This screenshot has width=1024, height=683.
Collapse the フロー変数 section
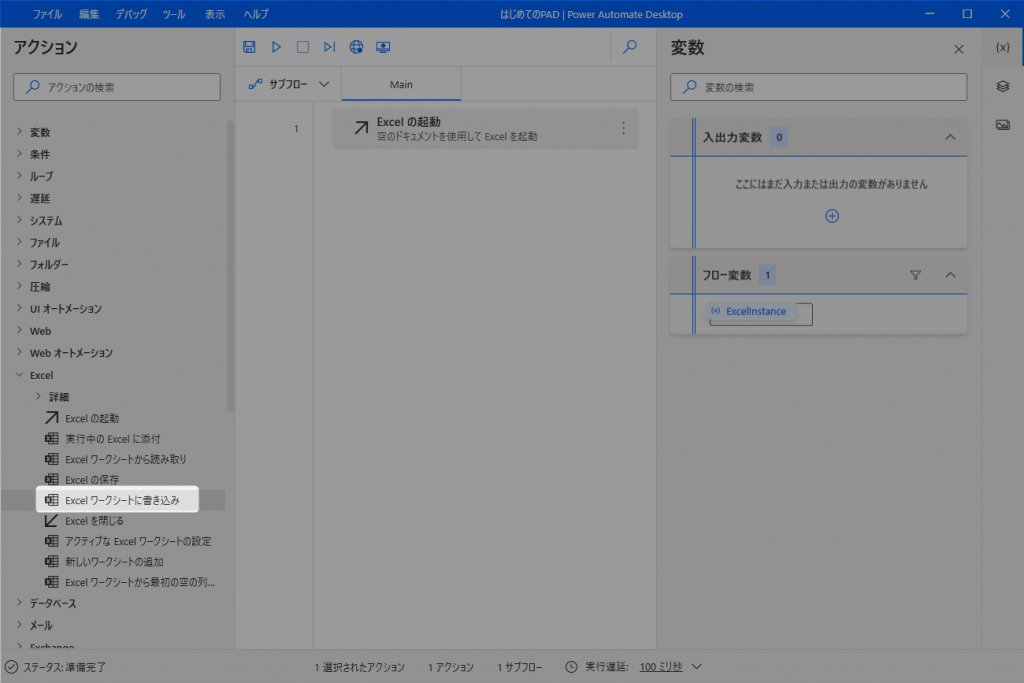[x=950, y=275]
